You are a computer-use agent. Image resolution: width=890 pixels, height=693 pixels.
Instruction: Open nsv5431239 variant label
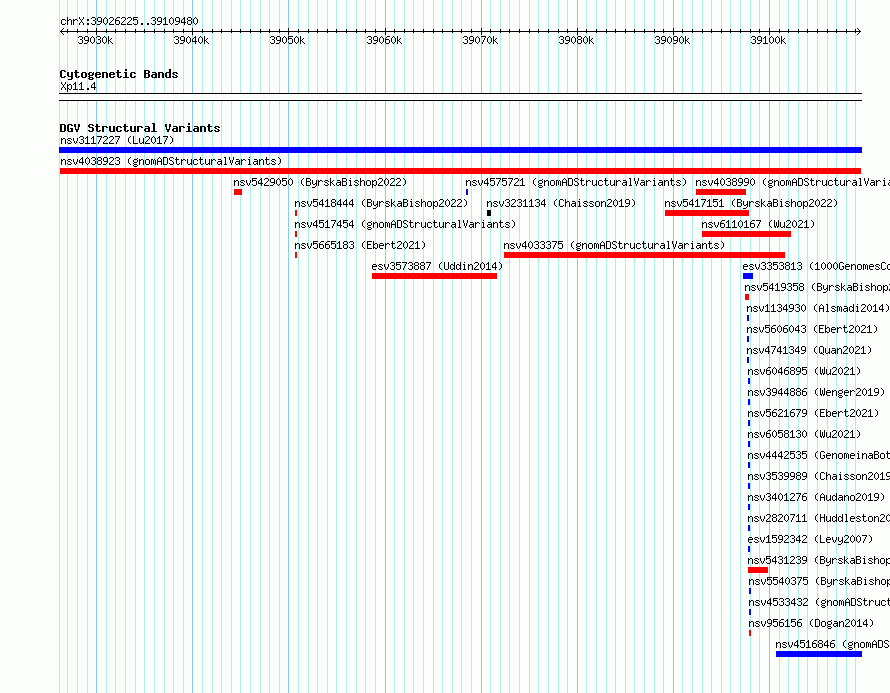coord(818,560)
